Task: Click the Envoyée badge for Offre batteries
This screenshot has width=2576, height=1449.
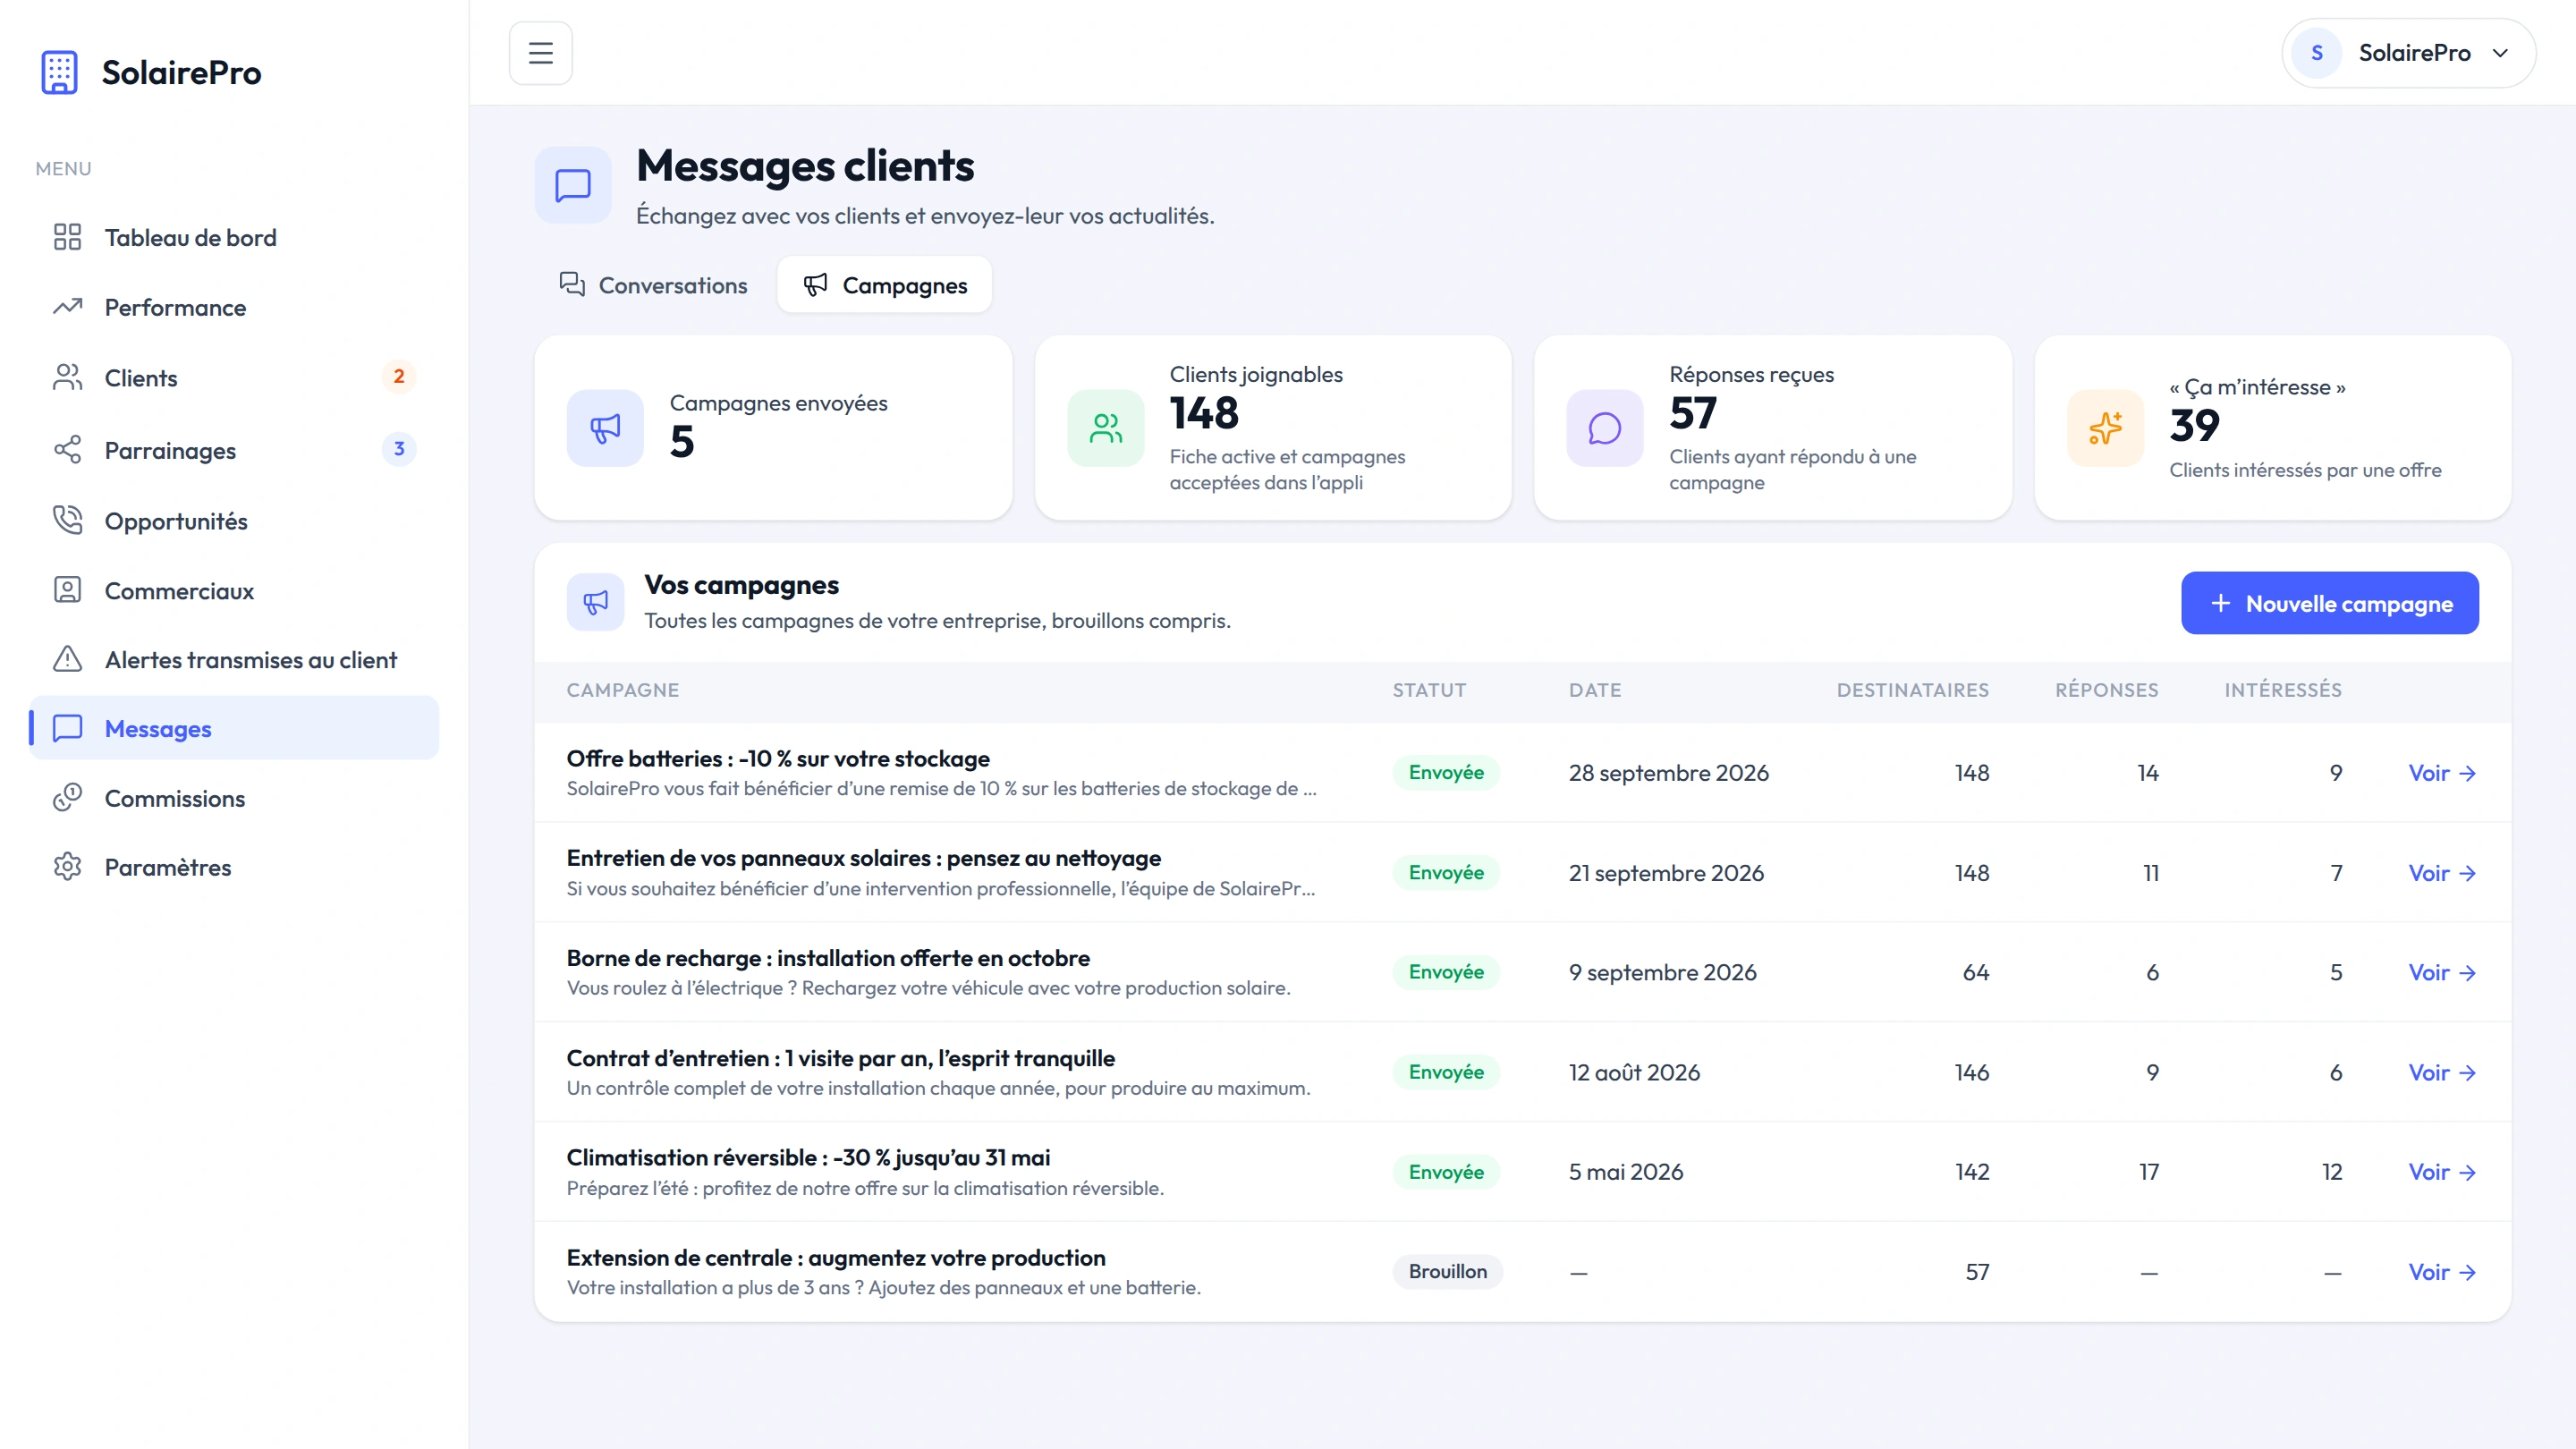Action: click(1446, 772)
